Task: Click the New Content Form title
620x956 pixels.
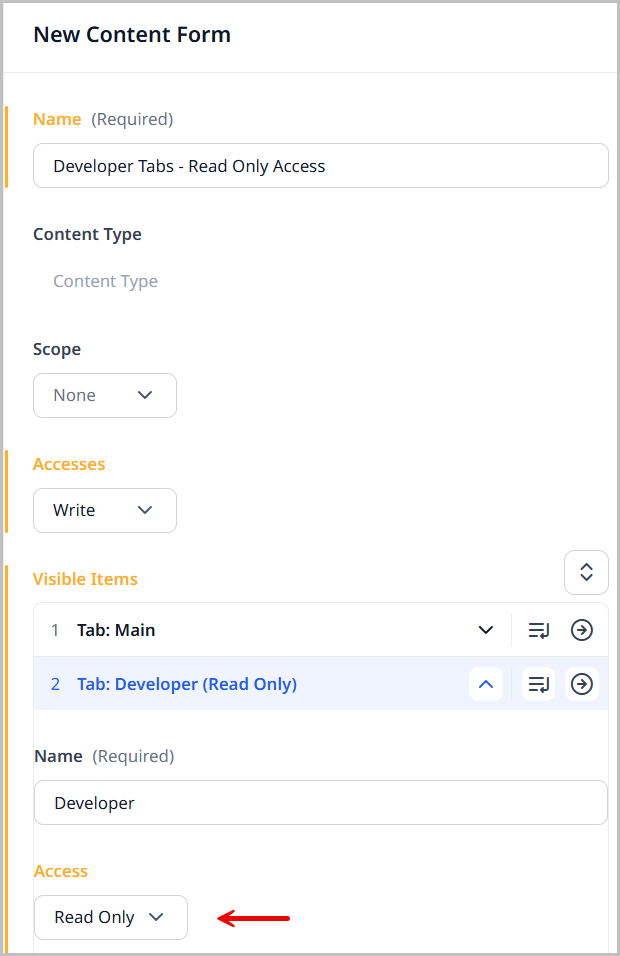Action: point(131,34)
